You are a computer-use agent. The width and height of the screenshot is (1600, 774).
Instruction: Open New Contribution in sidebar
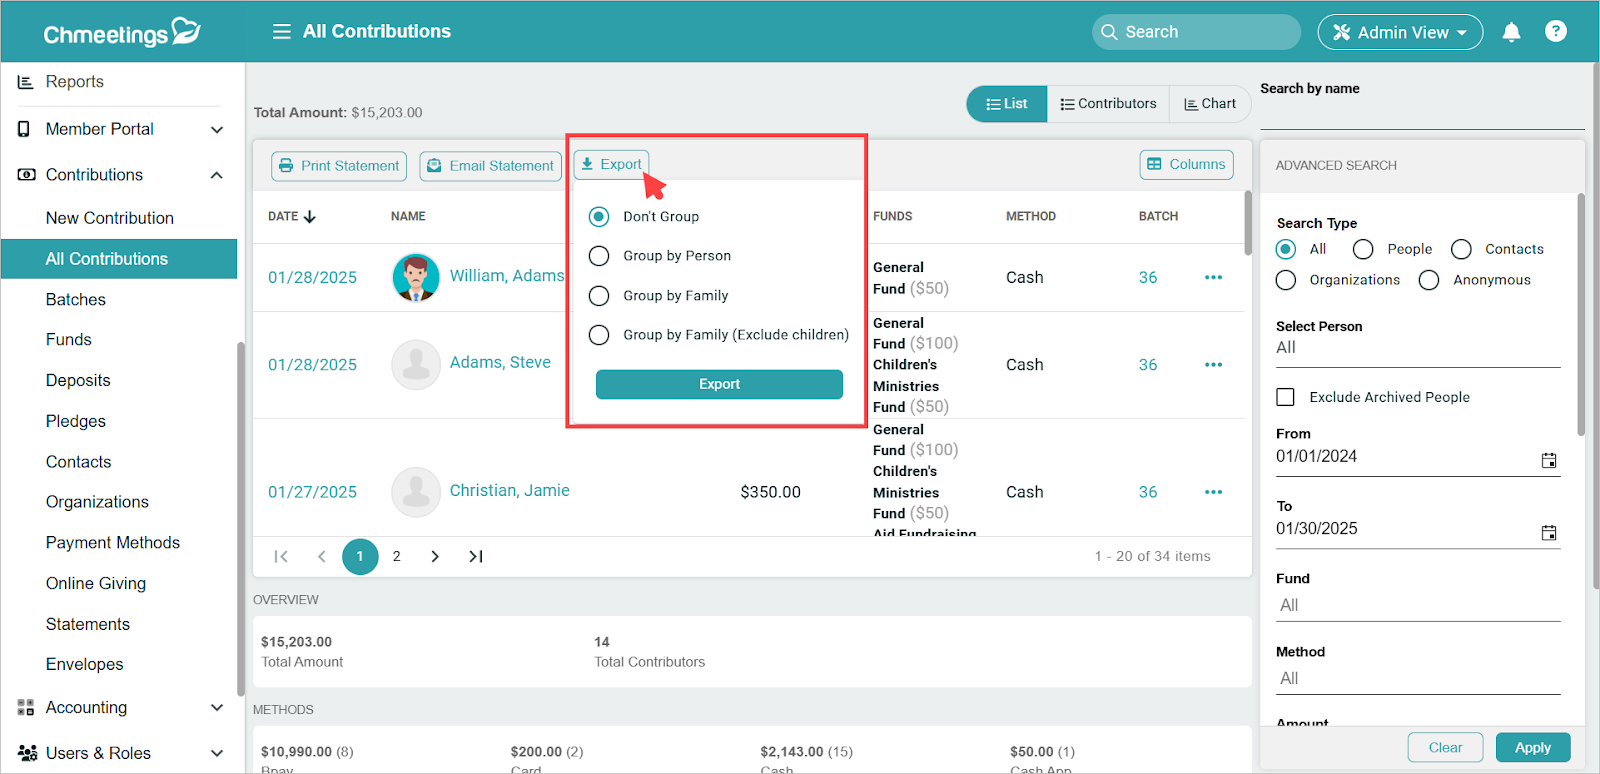[x=110, y=218]
